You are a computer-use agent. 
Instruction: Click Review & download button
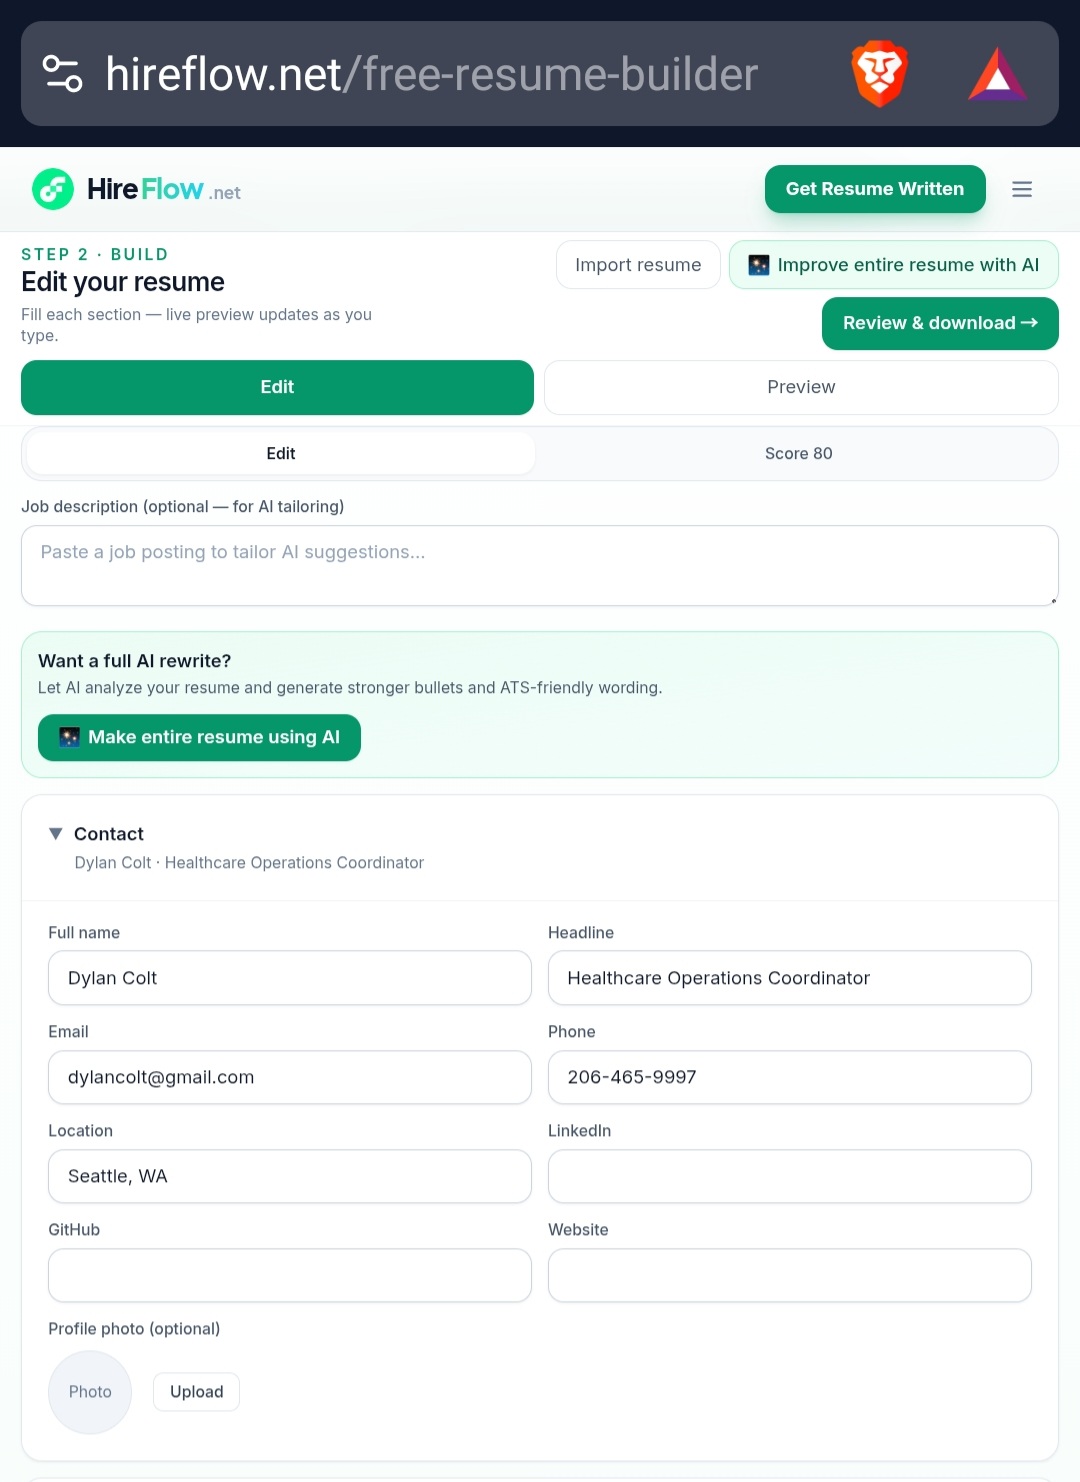[x=940, y=323]
